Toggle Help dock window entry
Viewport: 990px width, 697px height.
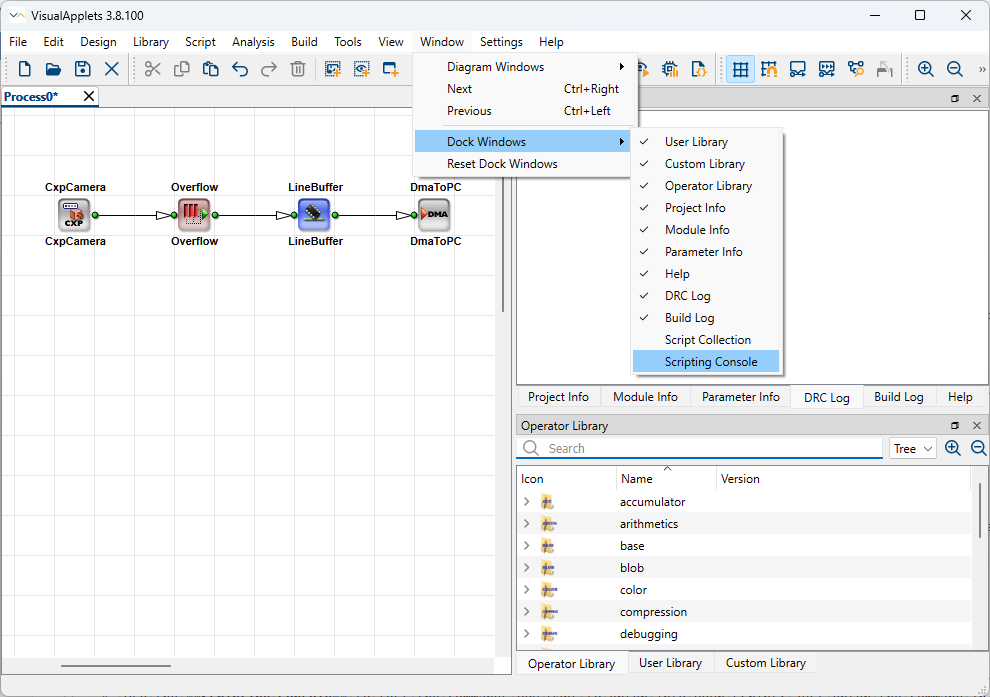tap(706, 274)
